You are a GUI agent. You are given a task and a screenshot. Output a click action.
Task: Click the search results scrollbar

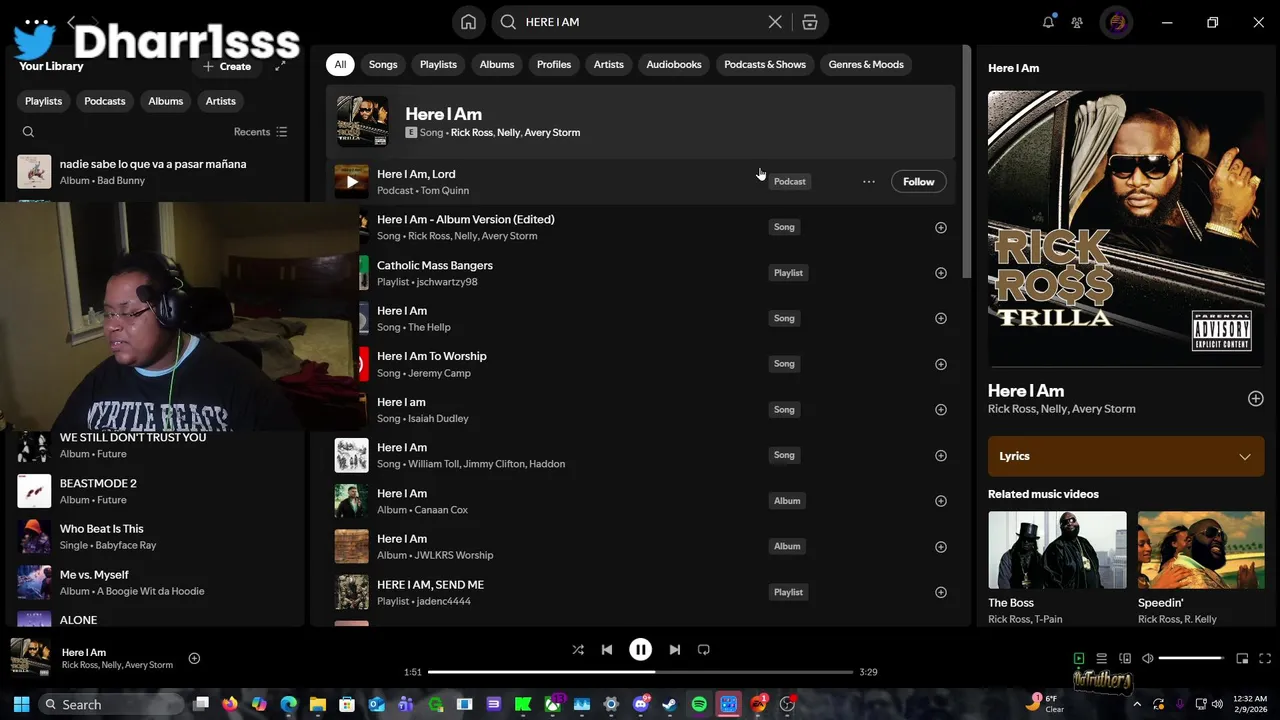[966, 162]
